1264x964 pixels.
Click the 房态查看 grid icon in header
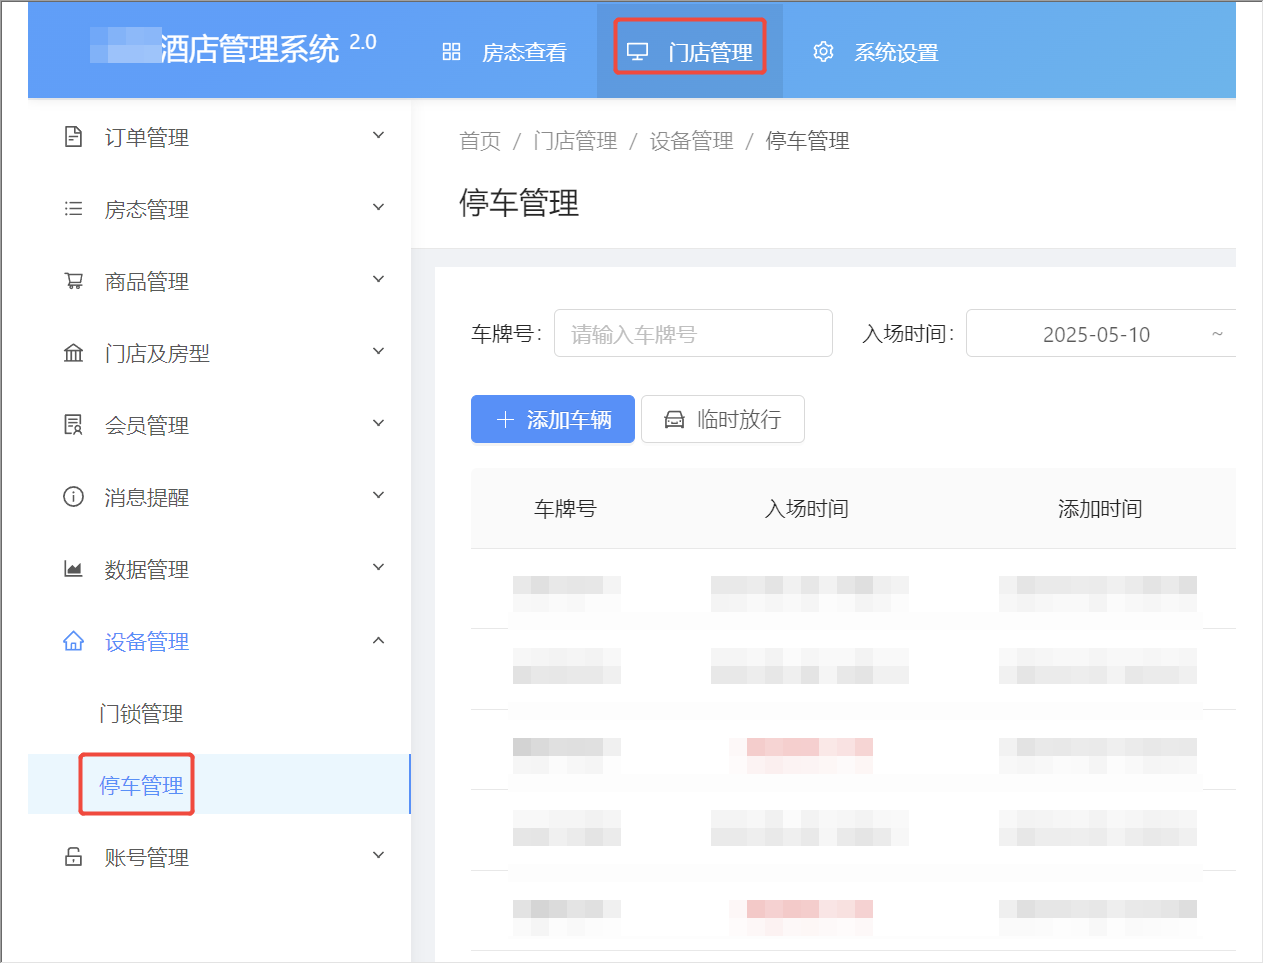click(451, 52)
